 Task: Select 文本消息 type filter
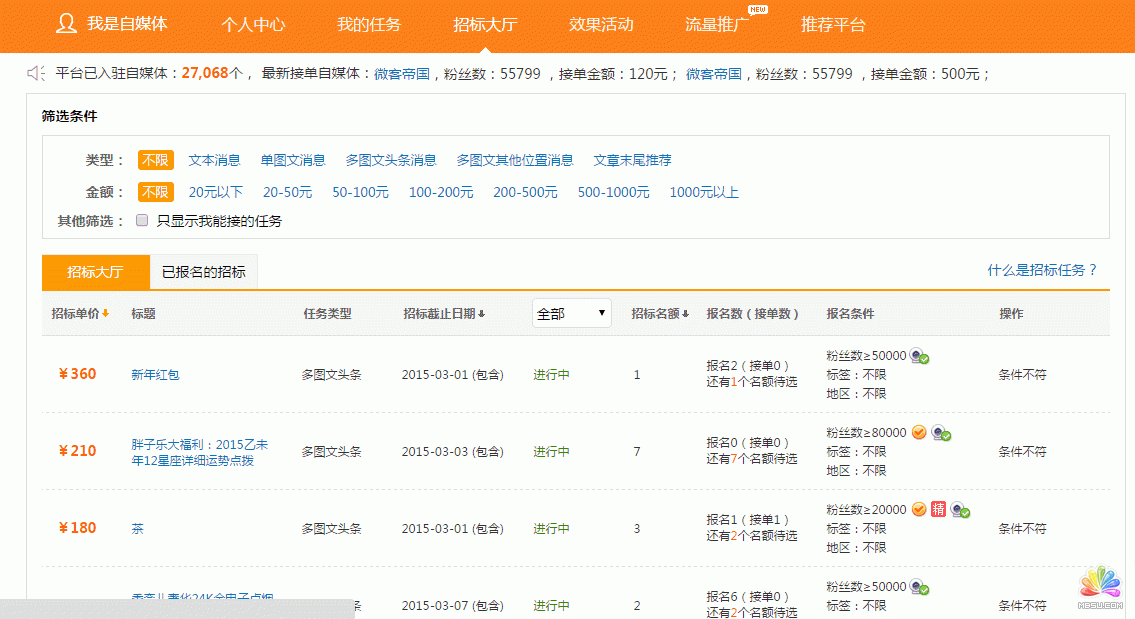click(x=214, y=160)
